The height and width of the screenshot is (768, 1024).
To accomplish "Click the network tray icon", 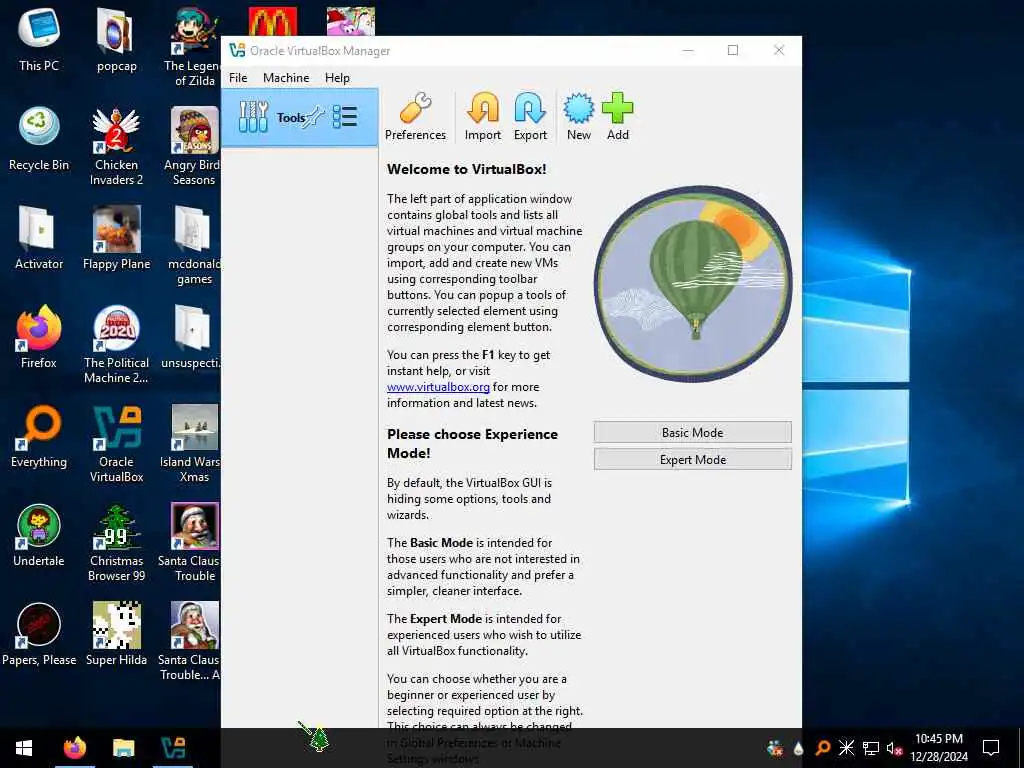I will click(x=870, y=748).
